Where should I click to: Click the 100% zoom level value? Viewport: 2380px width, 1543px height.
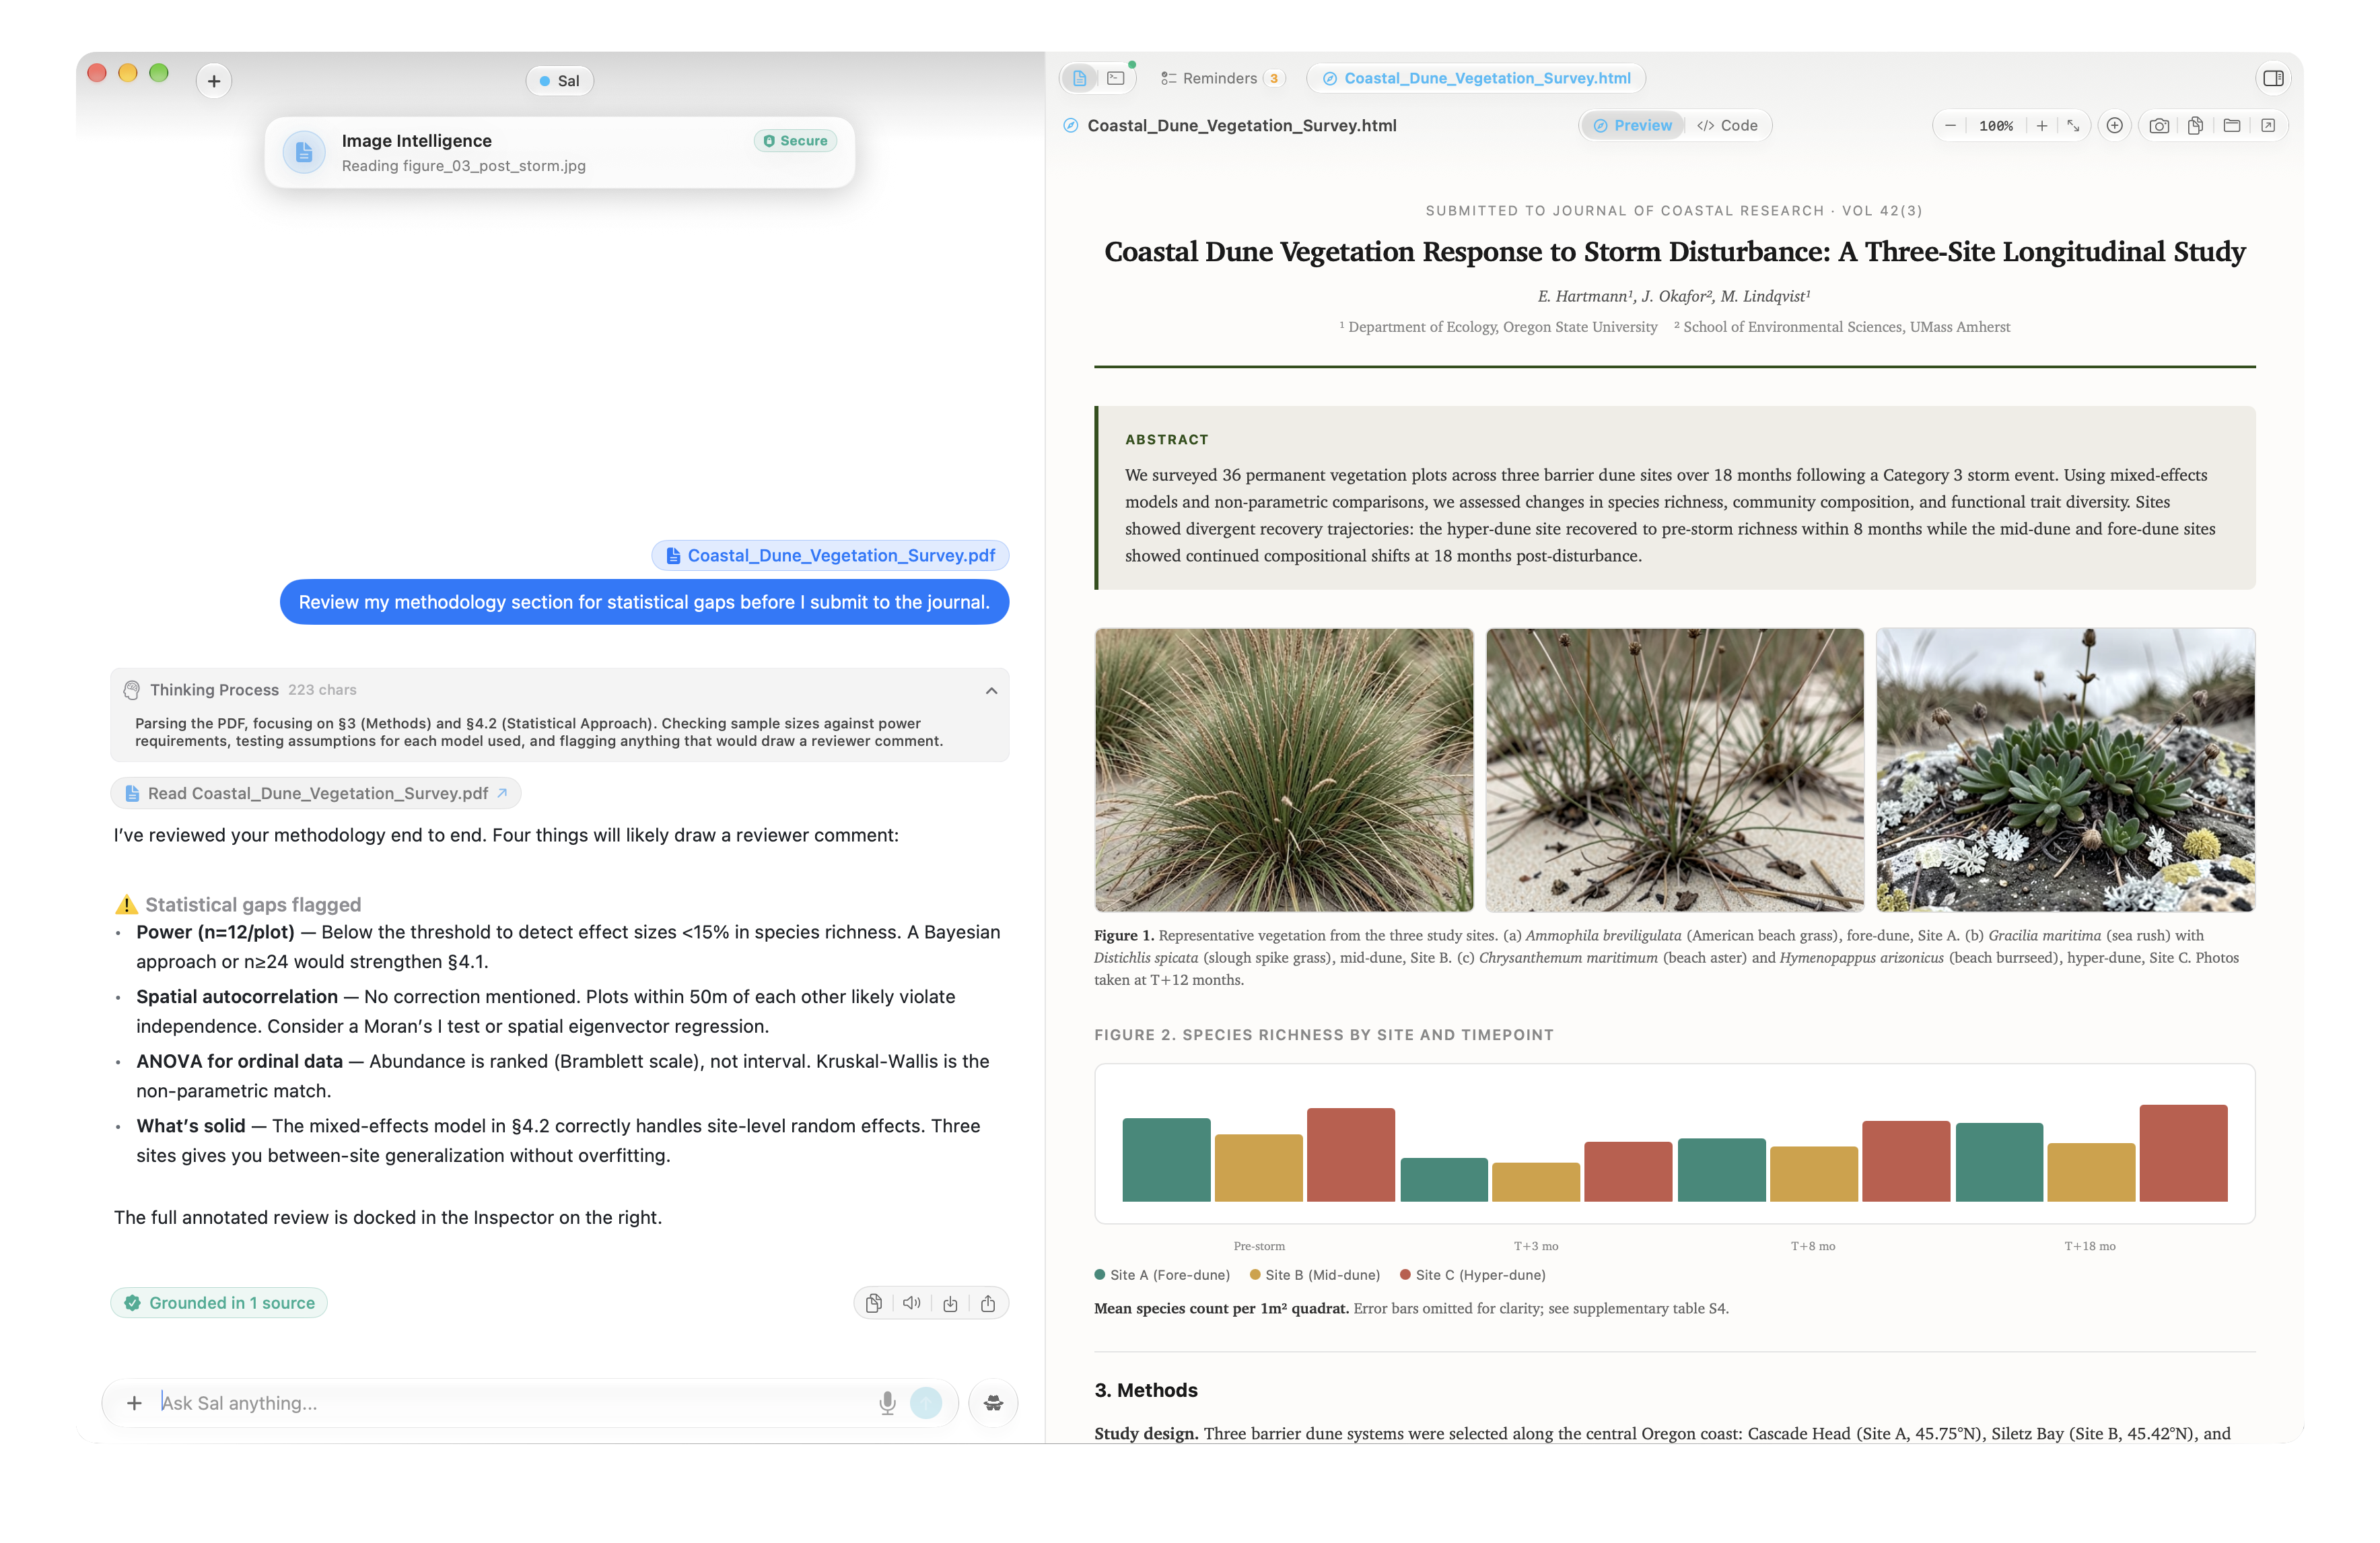point(1996,126)
